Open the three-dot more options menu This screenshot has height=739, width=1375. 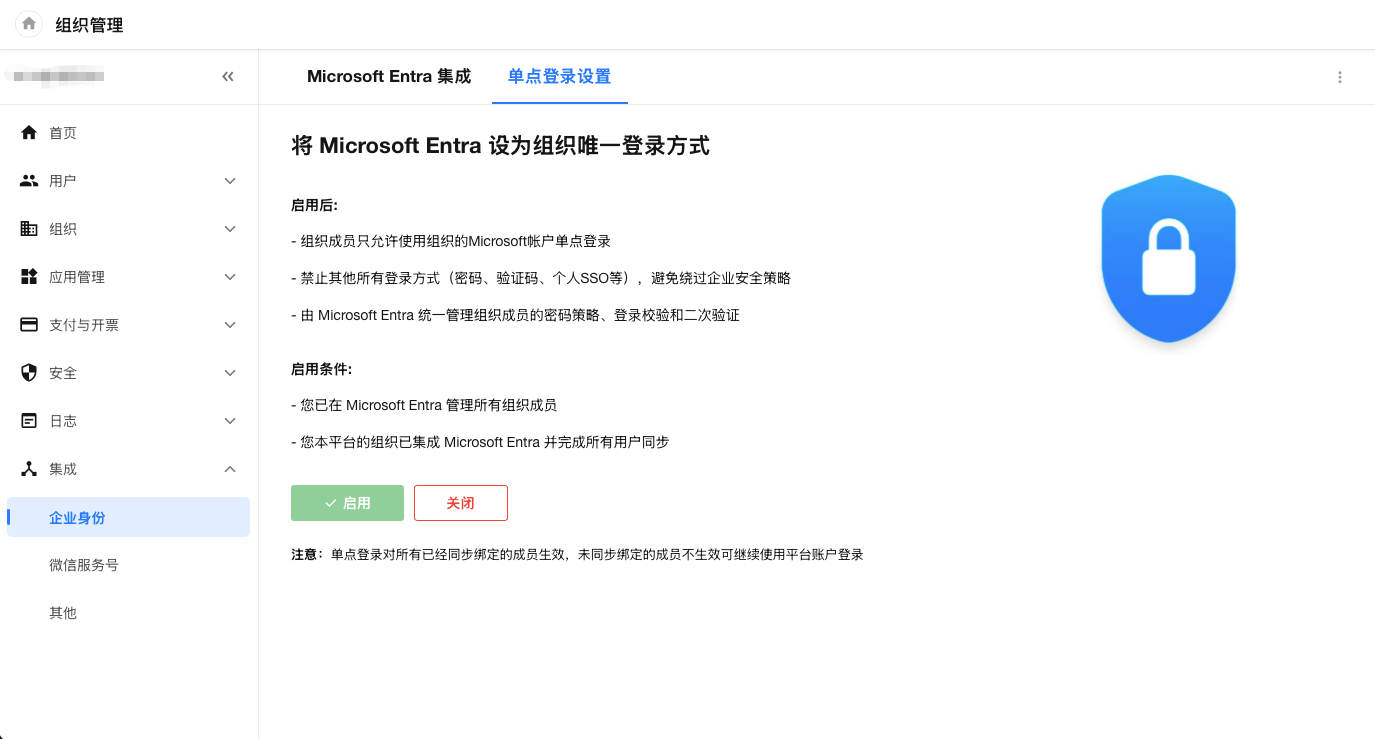(1340, 77)
